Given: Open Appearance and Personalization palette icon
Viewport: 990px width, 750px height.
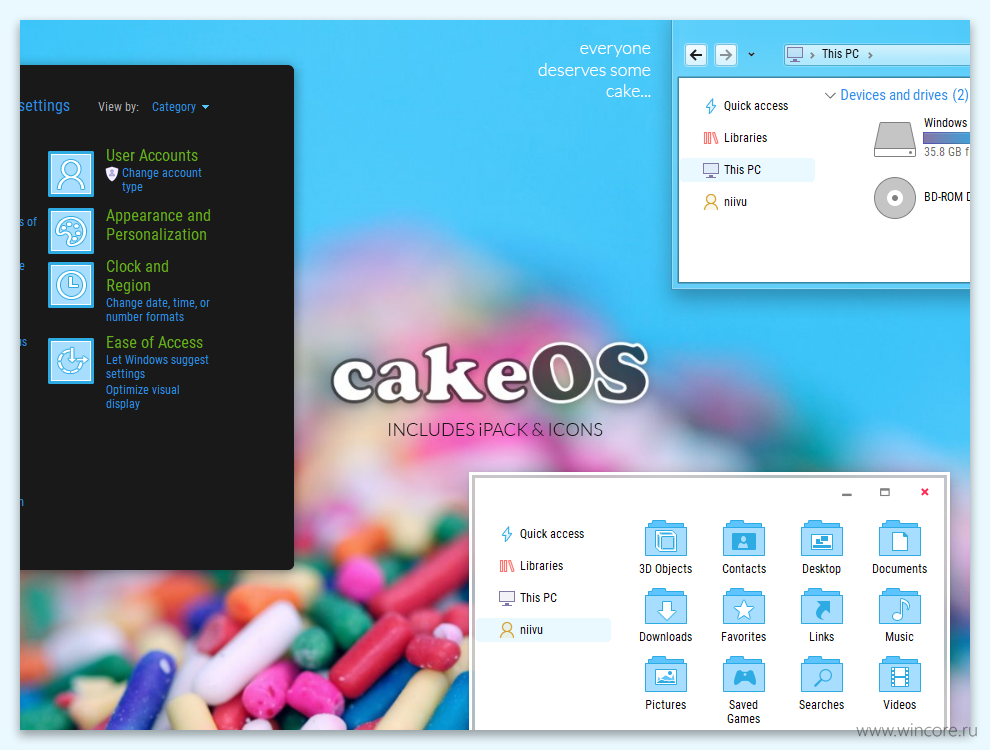Looking at the screenshot, I should pyautogui.click(x=71, y=231).
